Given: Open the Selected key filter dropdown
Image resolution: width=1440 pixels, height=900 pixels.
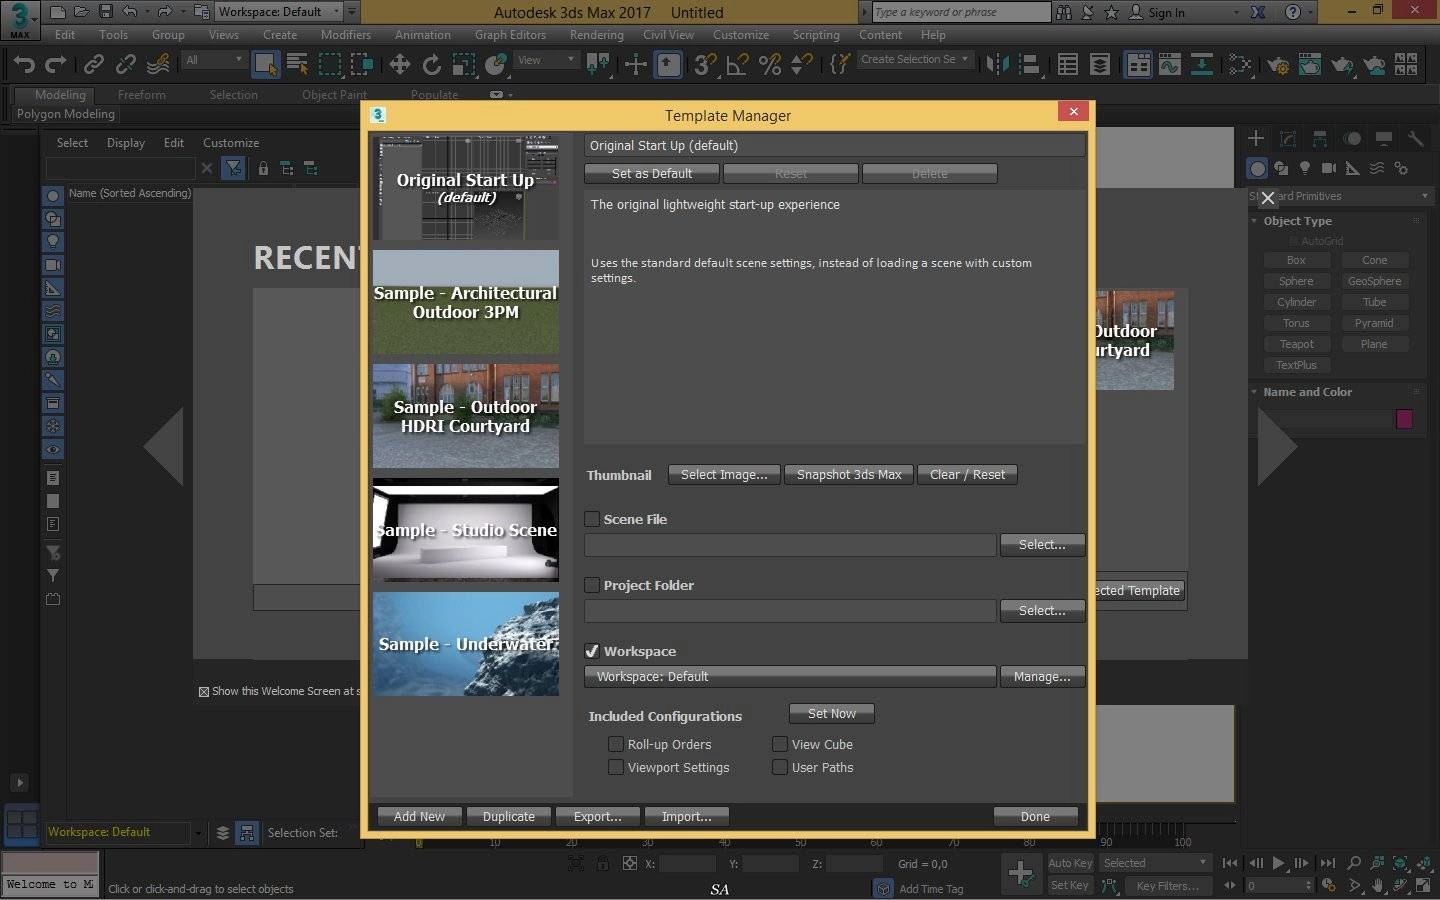Looking at the screenshot, I should pos(1155,863).
